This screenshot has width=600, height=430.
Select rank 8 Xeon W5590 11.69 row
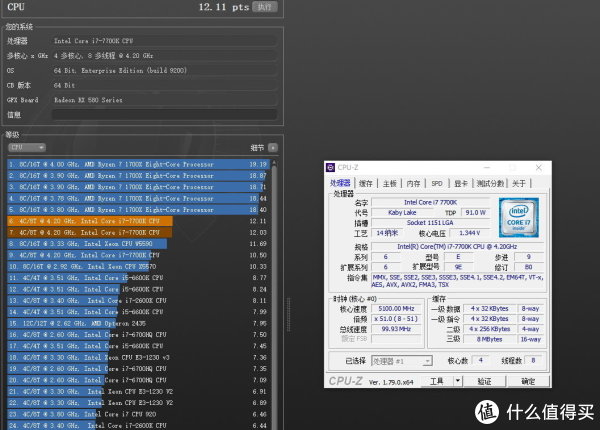139,244
